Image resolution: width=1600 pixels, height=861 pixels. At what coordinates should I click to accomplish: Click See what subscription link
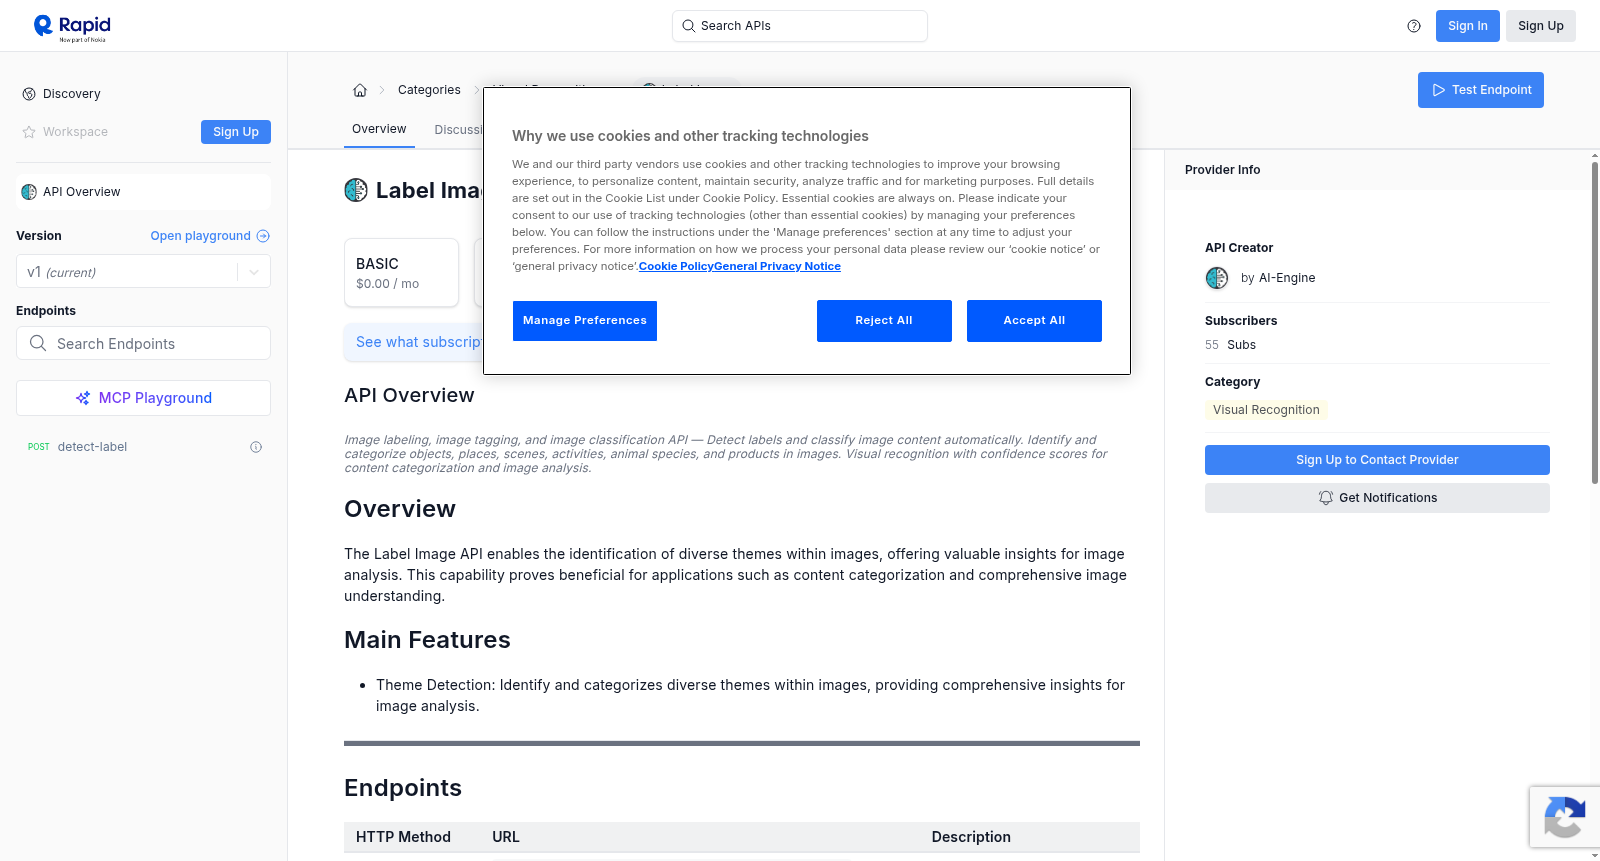(x=419, y=342)
